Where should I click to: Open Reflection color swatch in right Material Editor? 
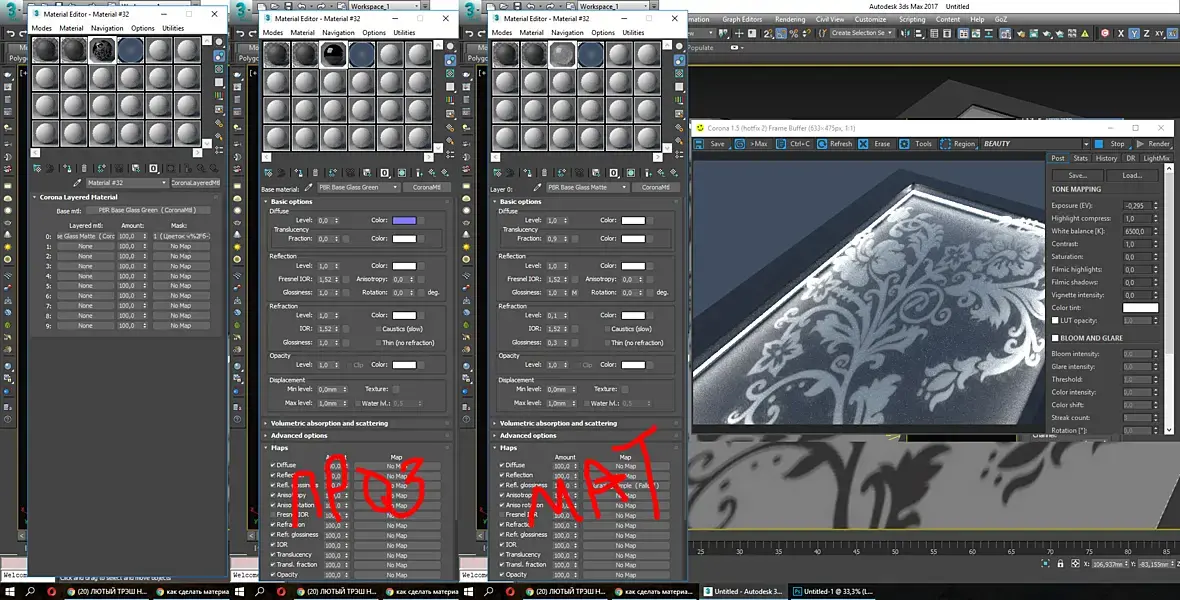point(633,266)
